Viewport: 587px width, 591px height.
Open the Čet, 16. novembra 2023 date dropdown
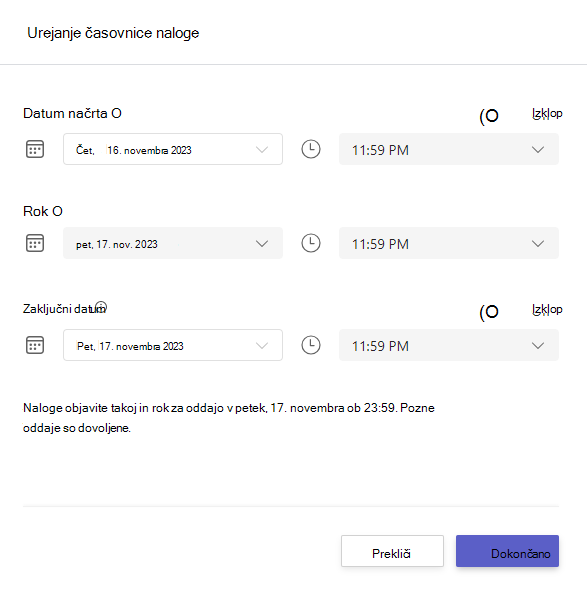[x=173, y=149]
